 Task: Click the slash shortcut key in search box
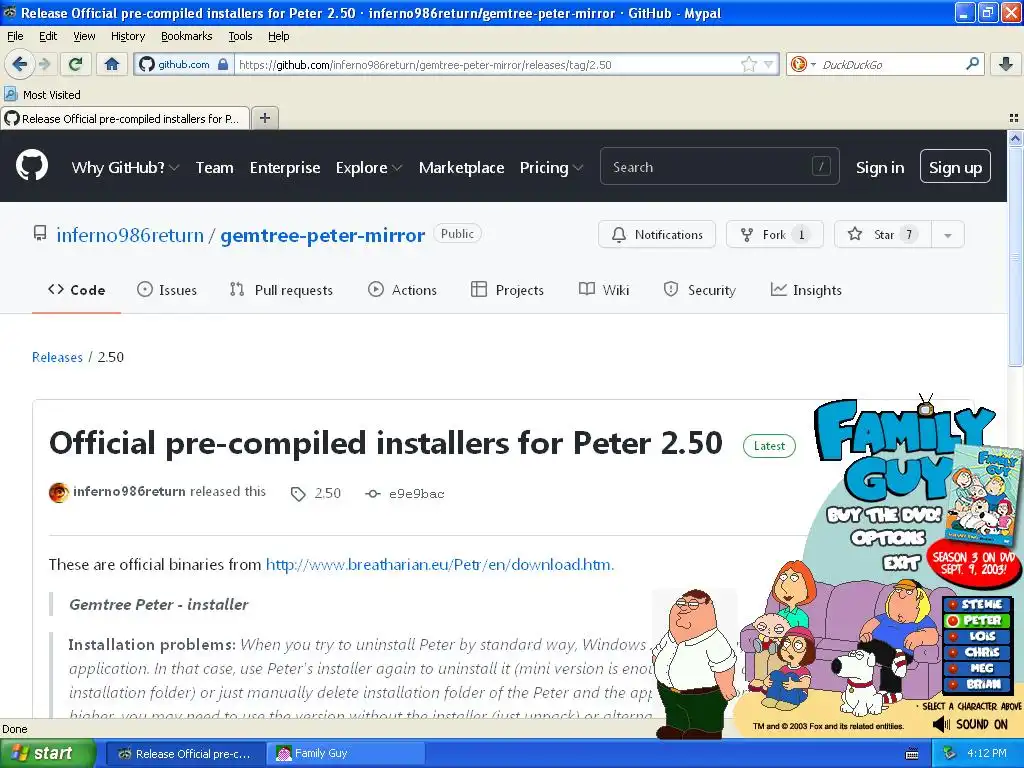[821, 167]
